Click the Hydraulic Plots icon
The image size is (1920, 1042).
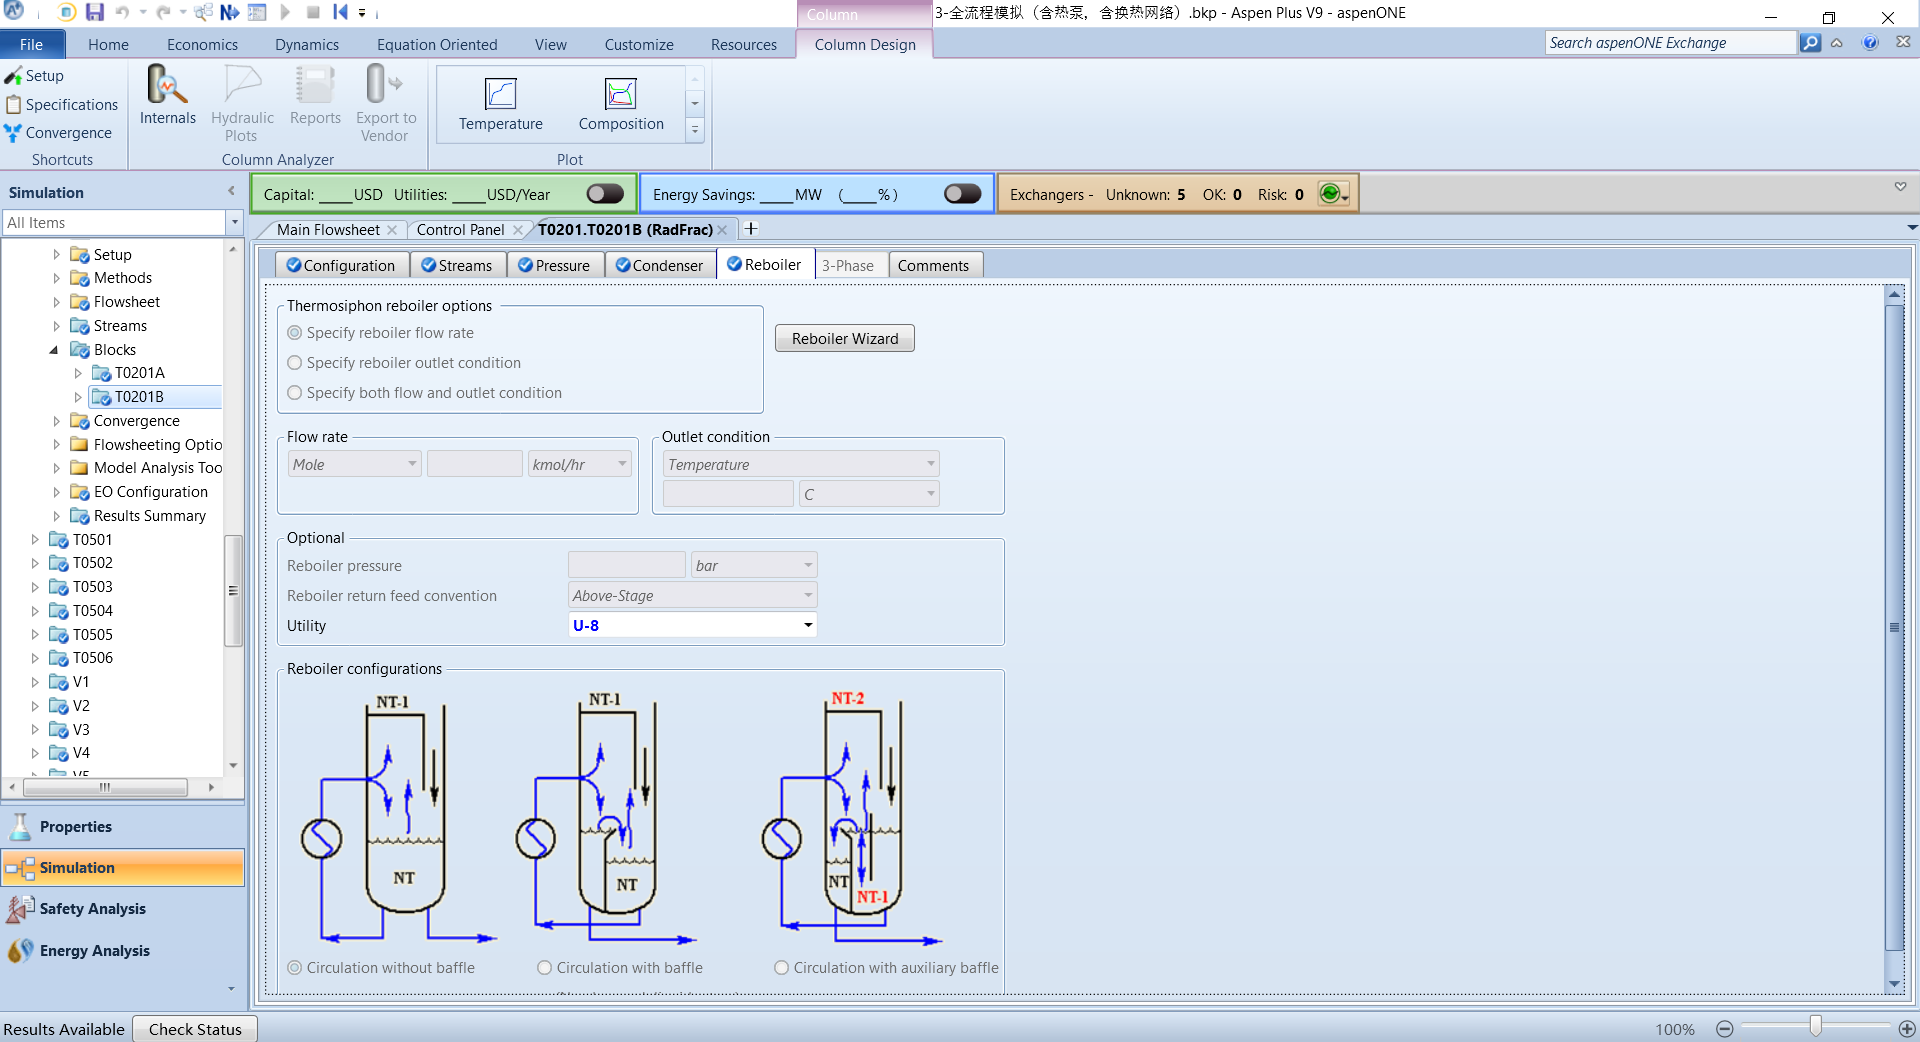pos(242,104)
